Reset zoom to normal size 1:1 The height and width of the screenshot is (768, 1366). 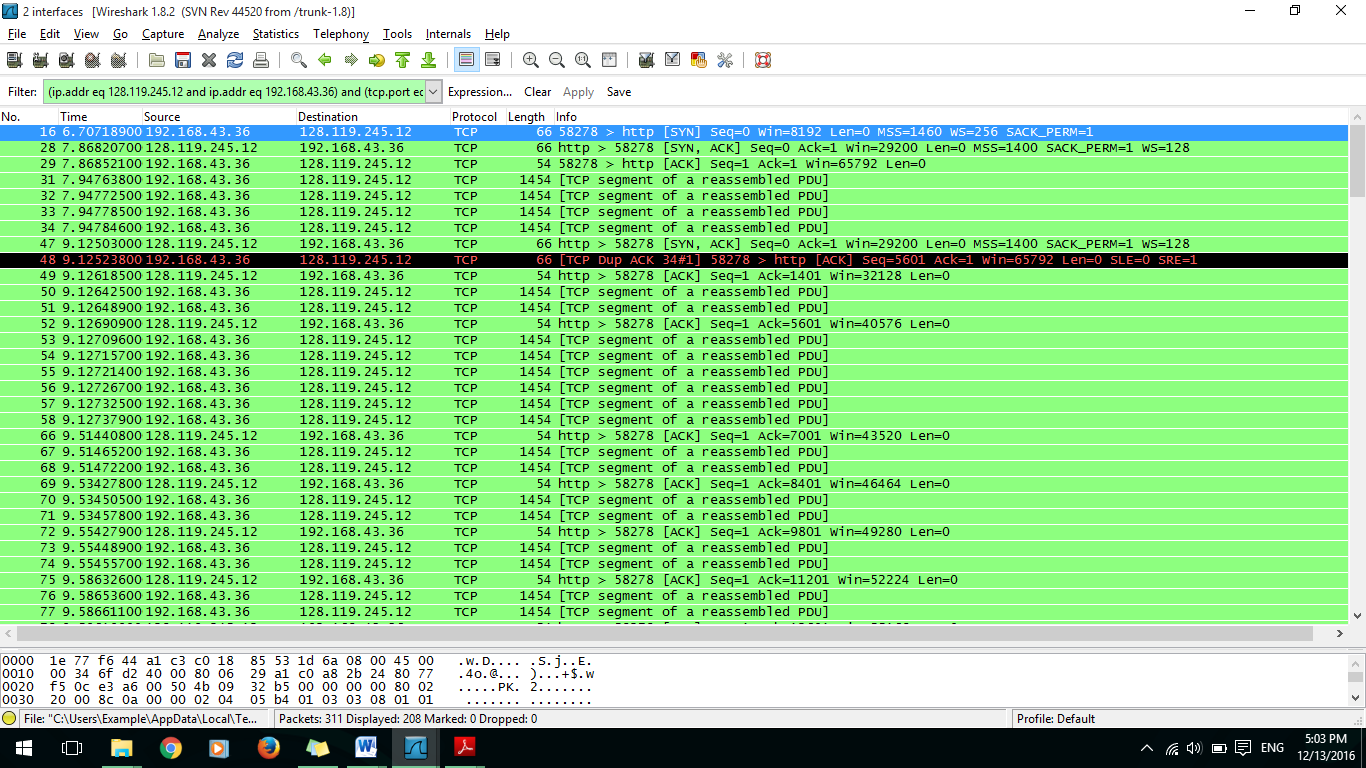(583, 60)
